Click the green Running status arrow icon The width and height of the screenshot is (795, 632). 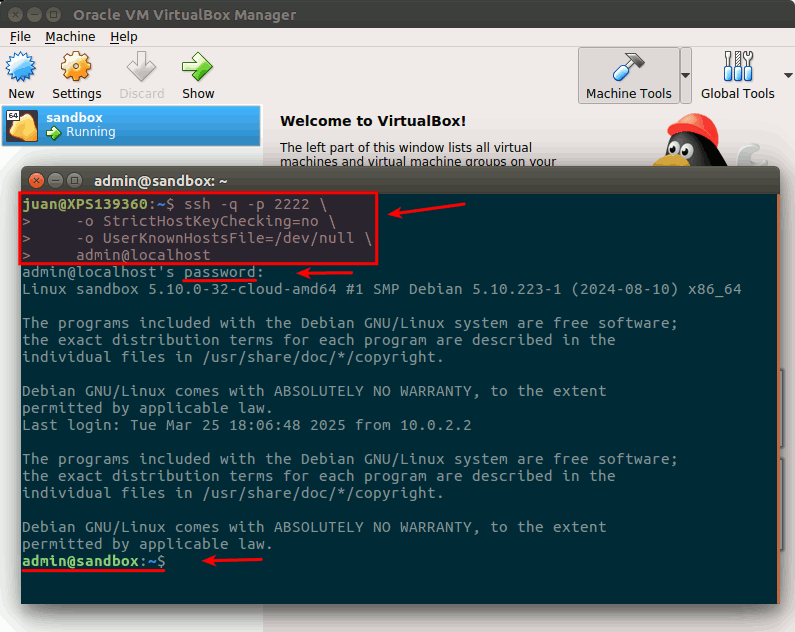[53, 133]
